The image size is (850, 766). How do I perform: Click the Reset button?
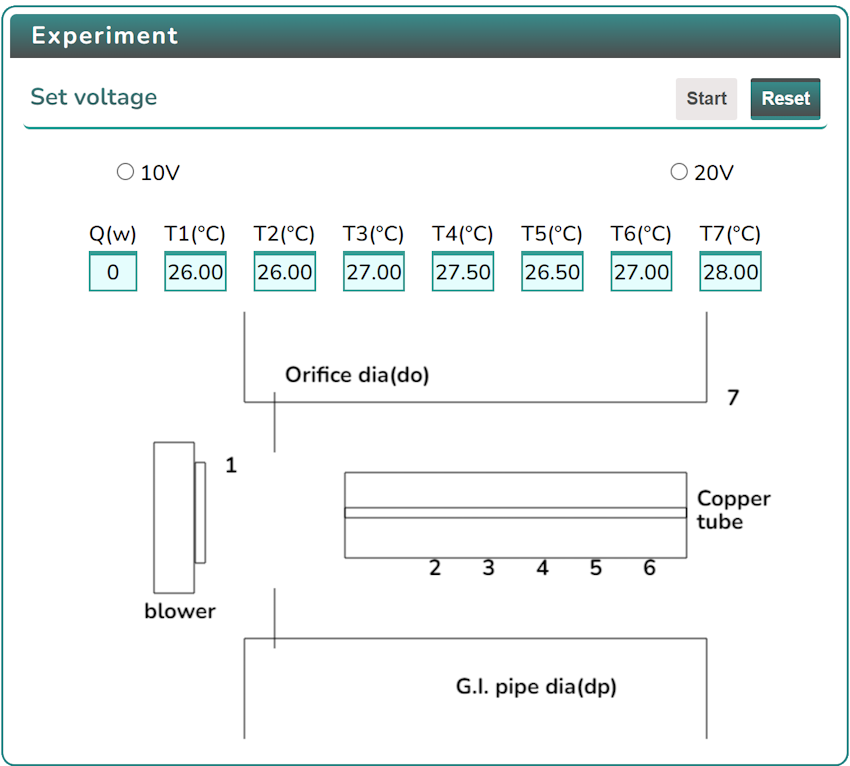(x=785, y=99)
